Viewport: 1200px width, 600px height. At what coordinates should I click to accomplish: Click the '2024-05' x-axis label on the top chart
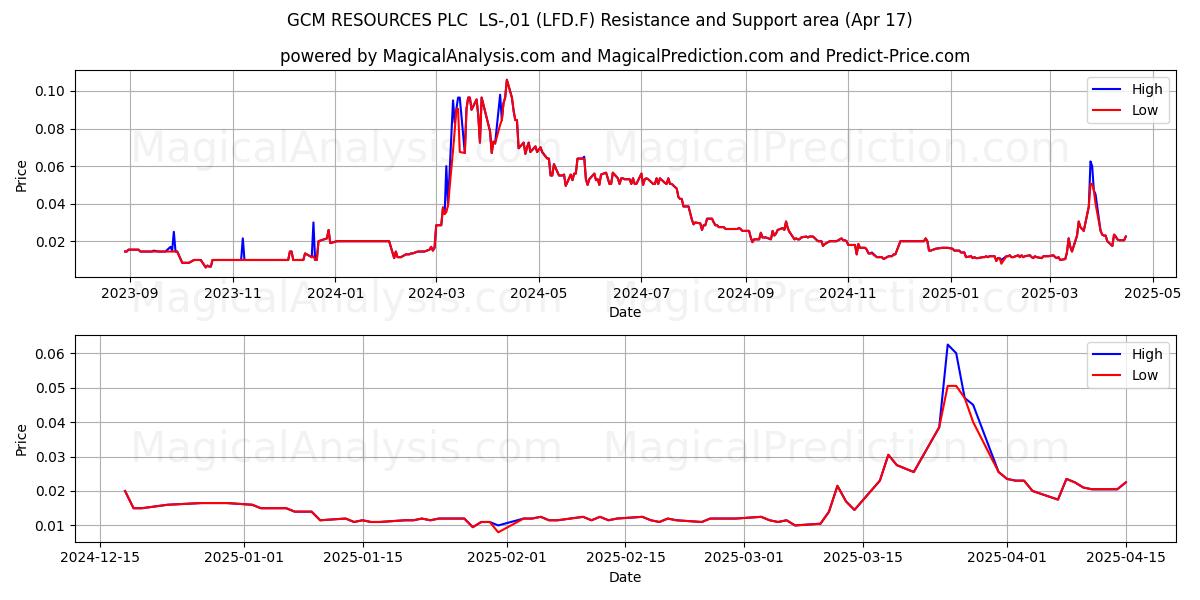(x=539, y=294)
